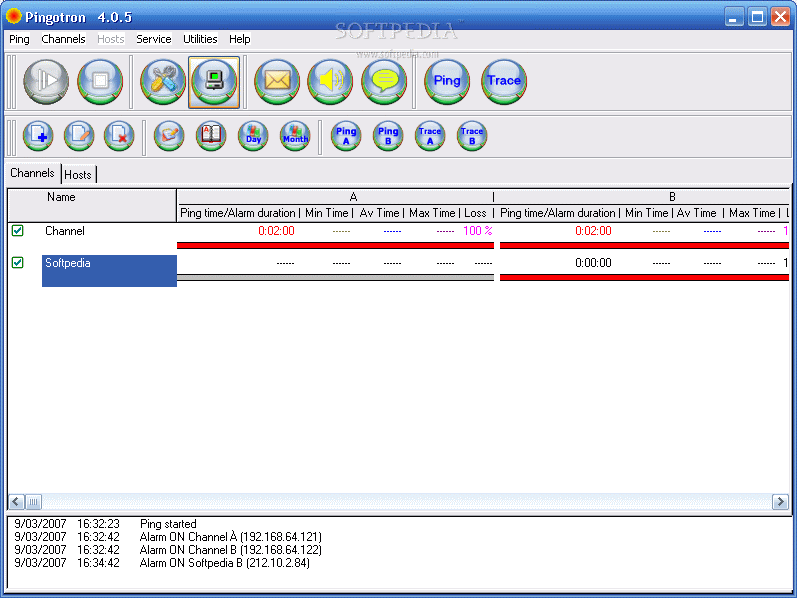
Task: Click the Ping B button
Action: pyautogui.click(x=388, y=136)
